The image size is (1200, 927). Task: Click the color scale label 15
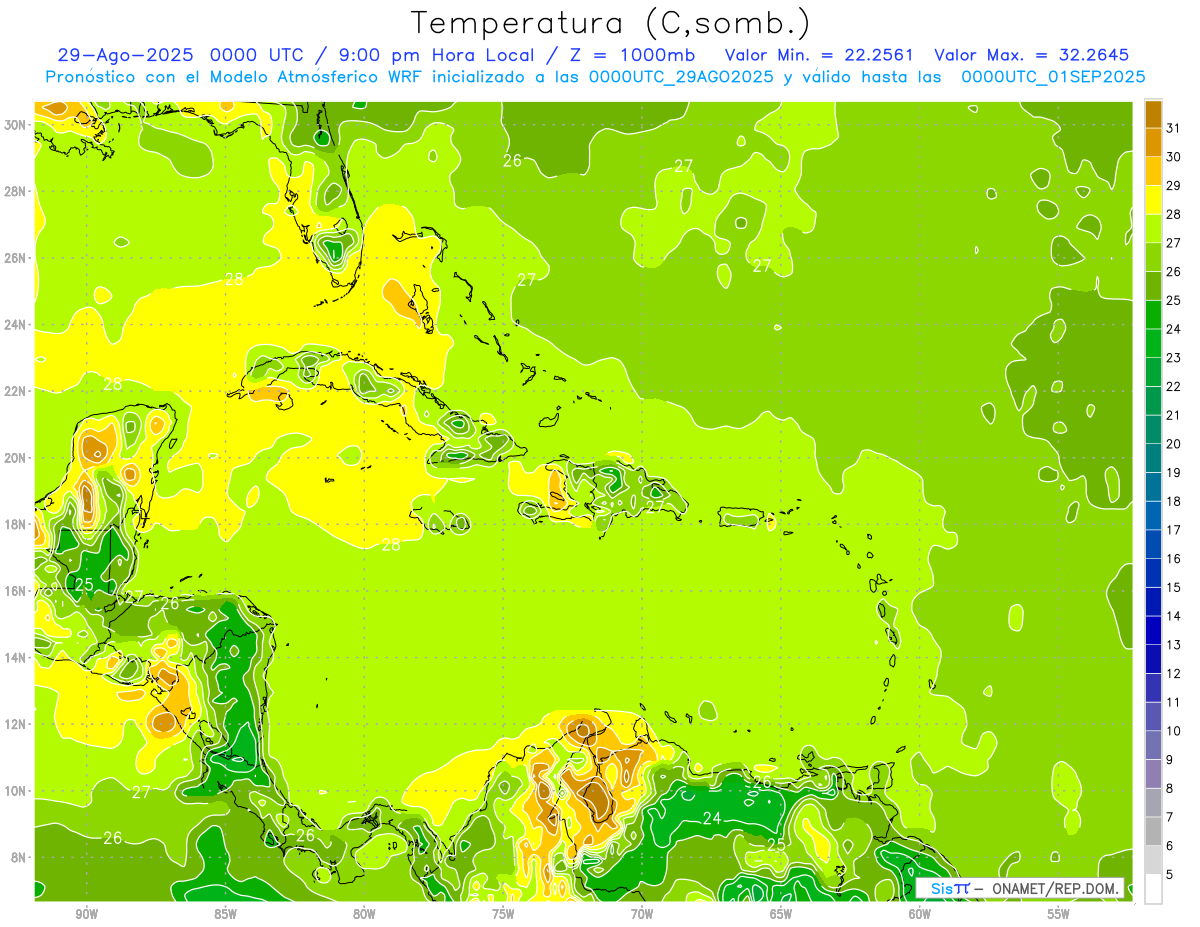(x=1173, y=587)
